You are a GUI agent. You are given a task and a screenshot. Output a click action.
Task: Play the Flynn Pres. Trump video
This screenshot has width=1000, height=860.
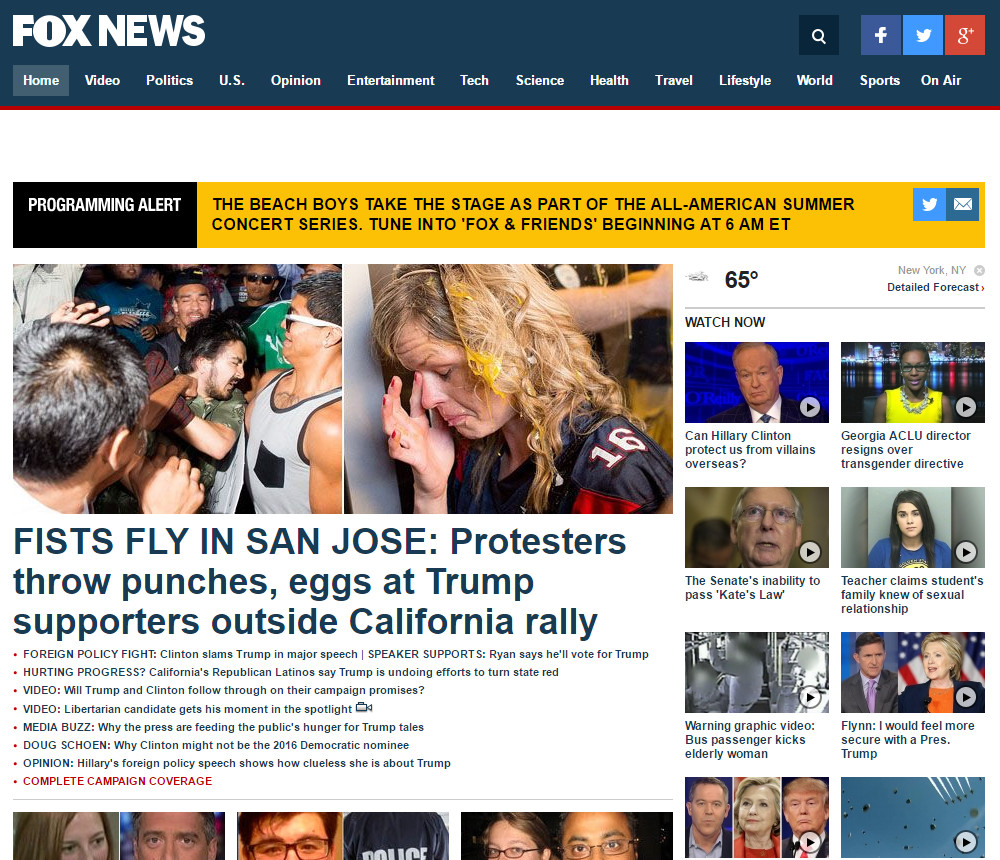966,697
